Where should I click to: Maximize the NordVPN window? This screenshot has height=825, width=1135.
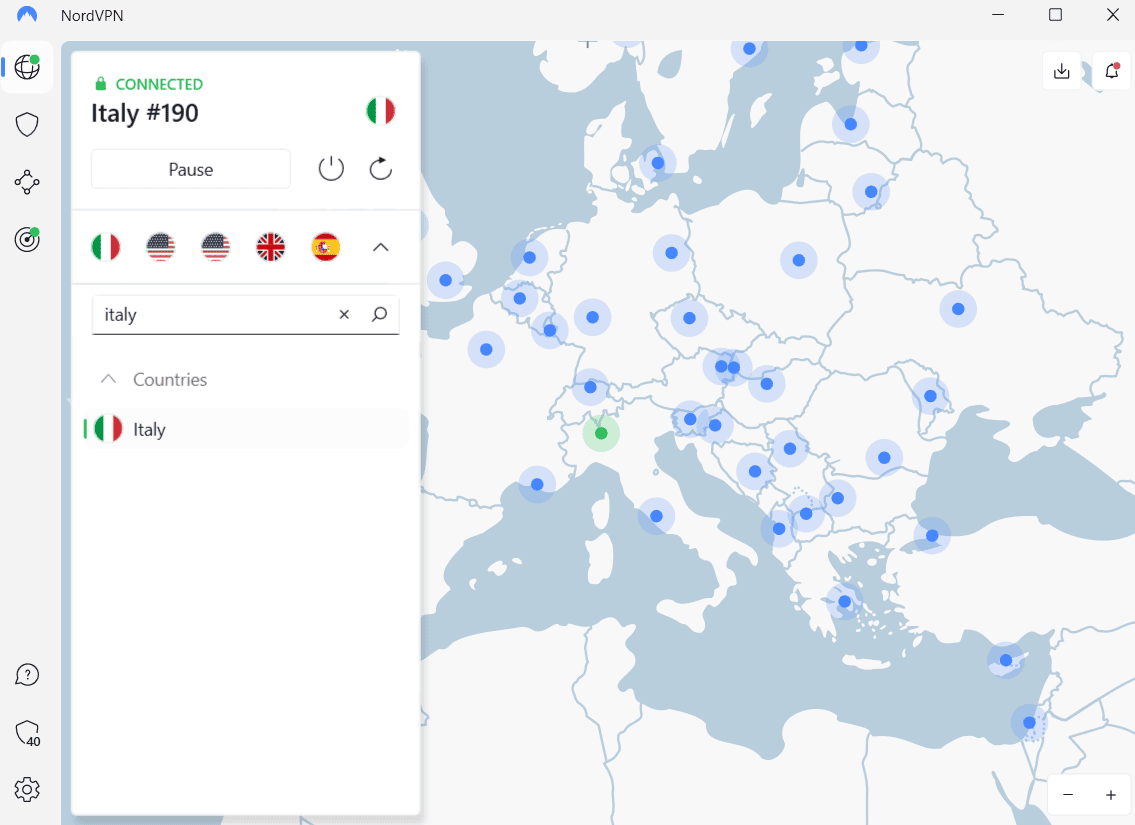point(1055,15)
